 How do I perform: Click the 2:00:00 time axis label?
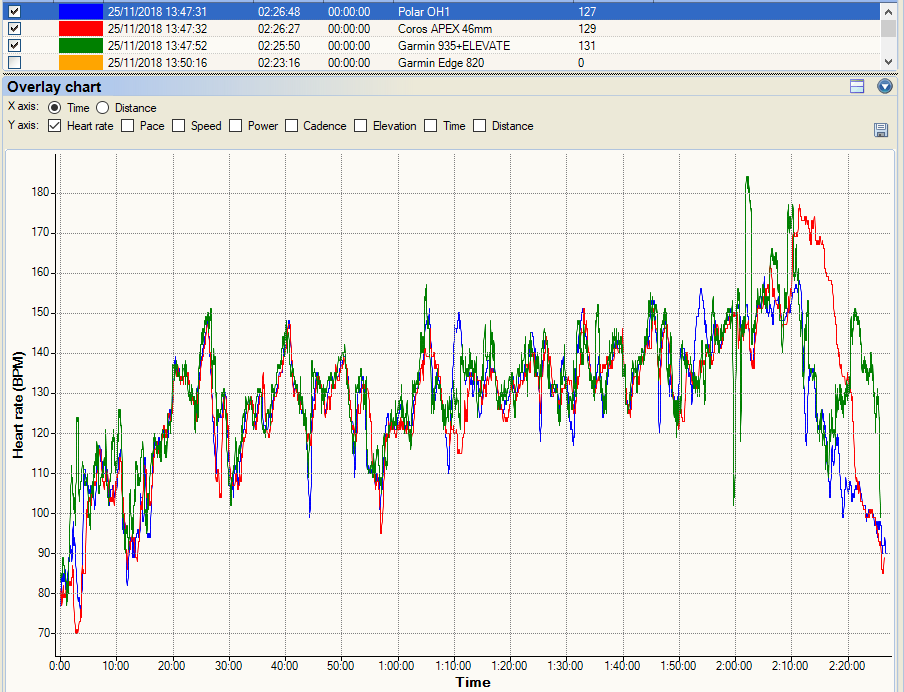pos(733,665)
